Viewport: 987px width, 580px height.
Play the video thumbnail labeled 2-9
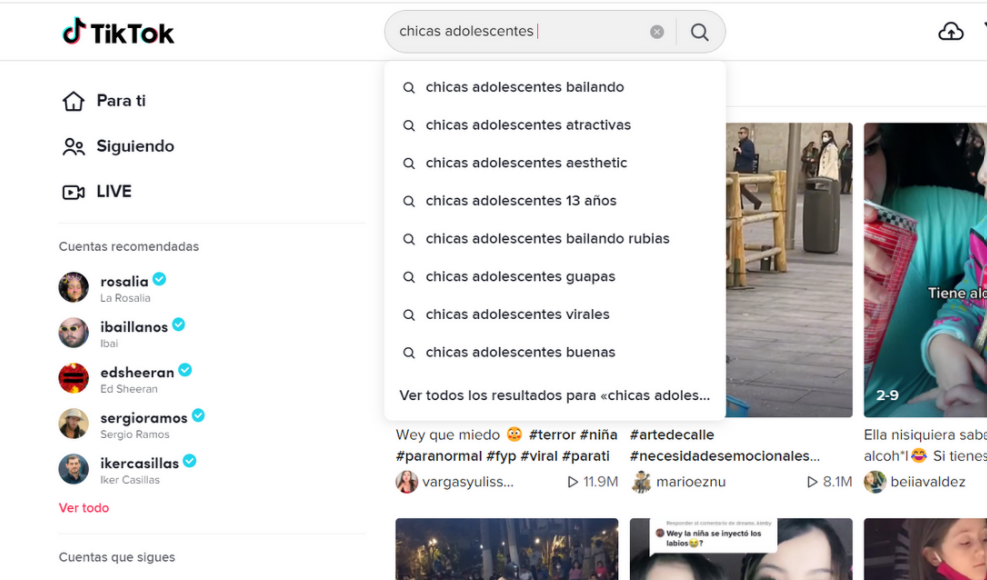coord(925,270)
